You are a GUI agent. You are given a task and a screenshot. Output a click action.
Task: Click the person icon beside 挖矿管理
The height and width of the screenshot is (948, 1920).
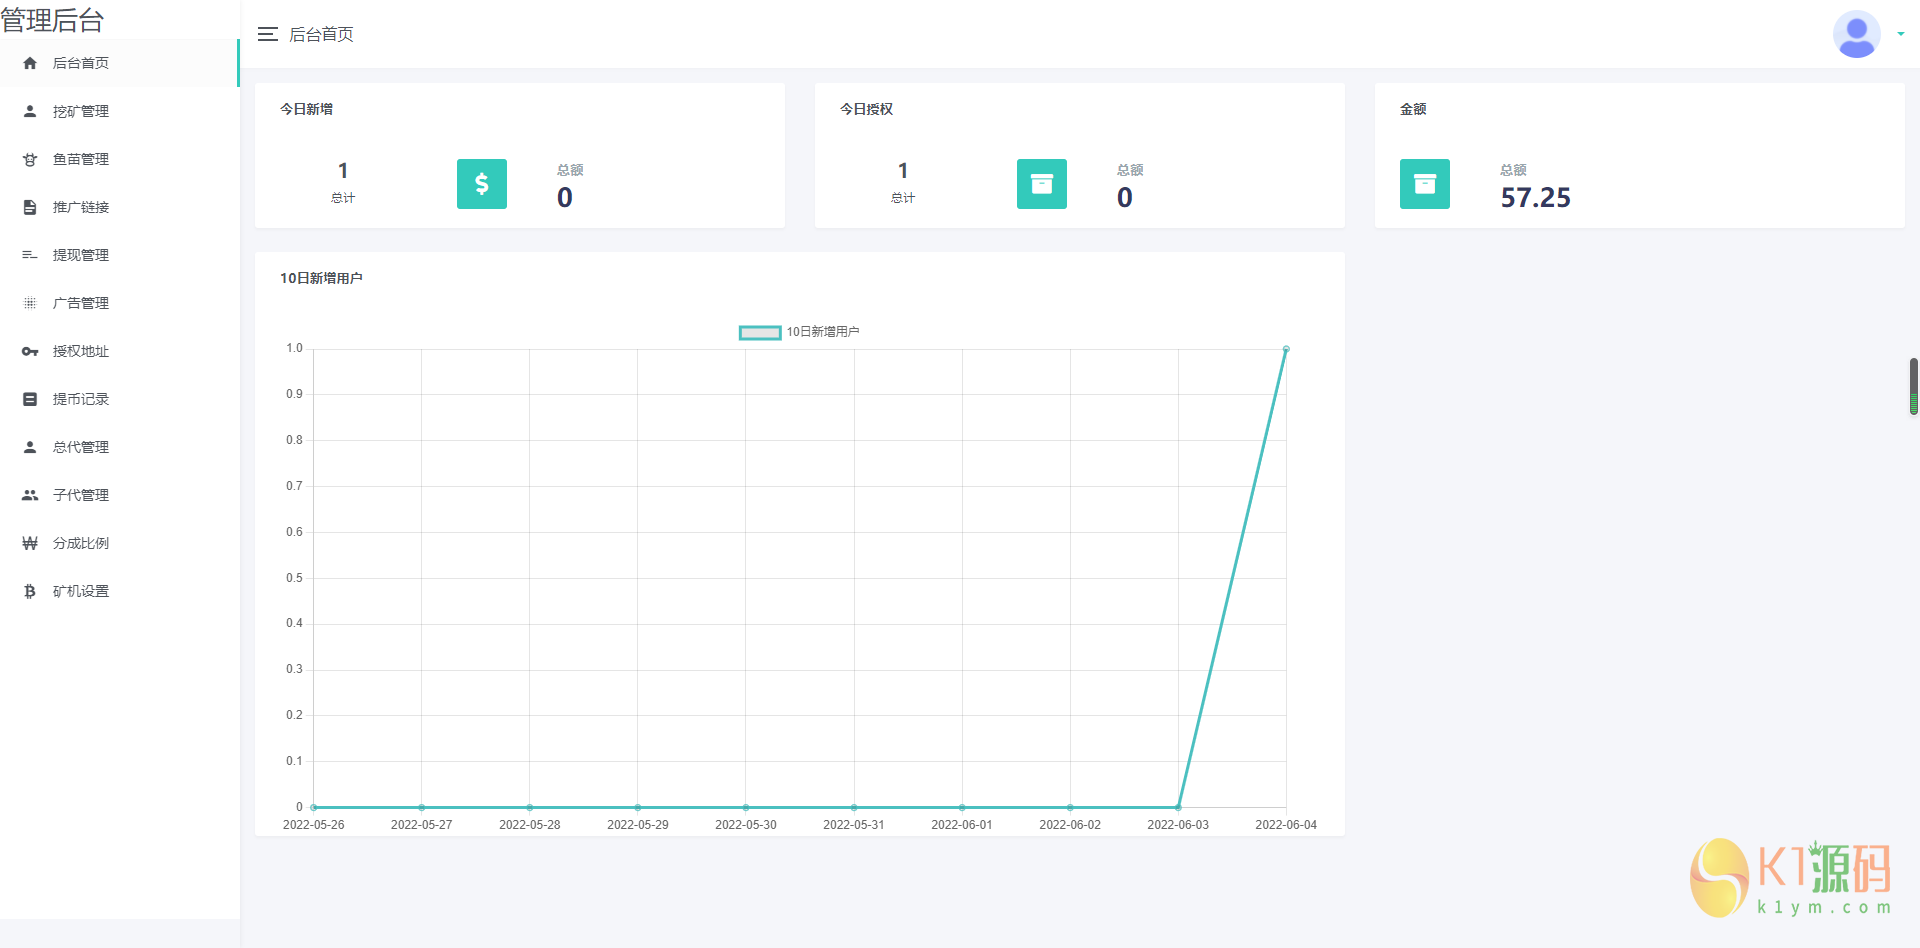[x=30, y=111]
